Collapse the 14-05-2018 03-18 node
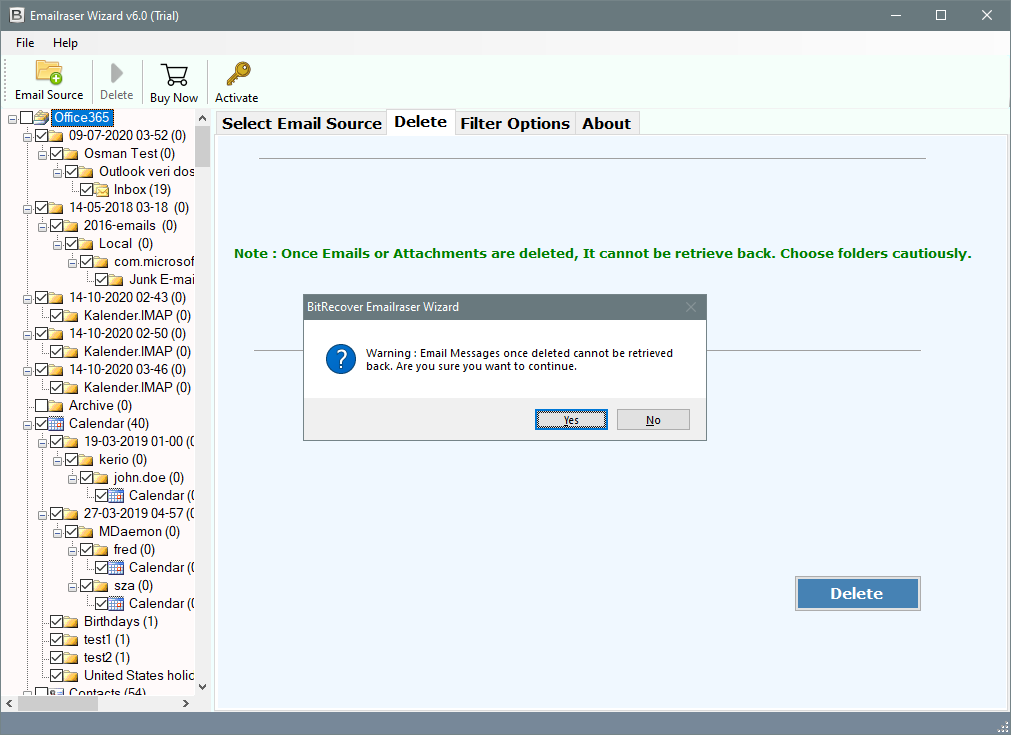 (27, 209)
